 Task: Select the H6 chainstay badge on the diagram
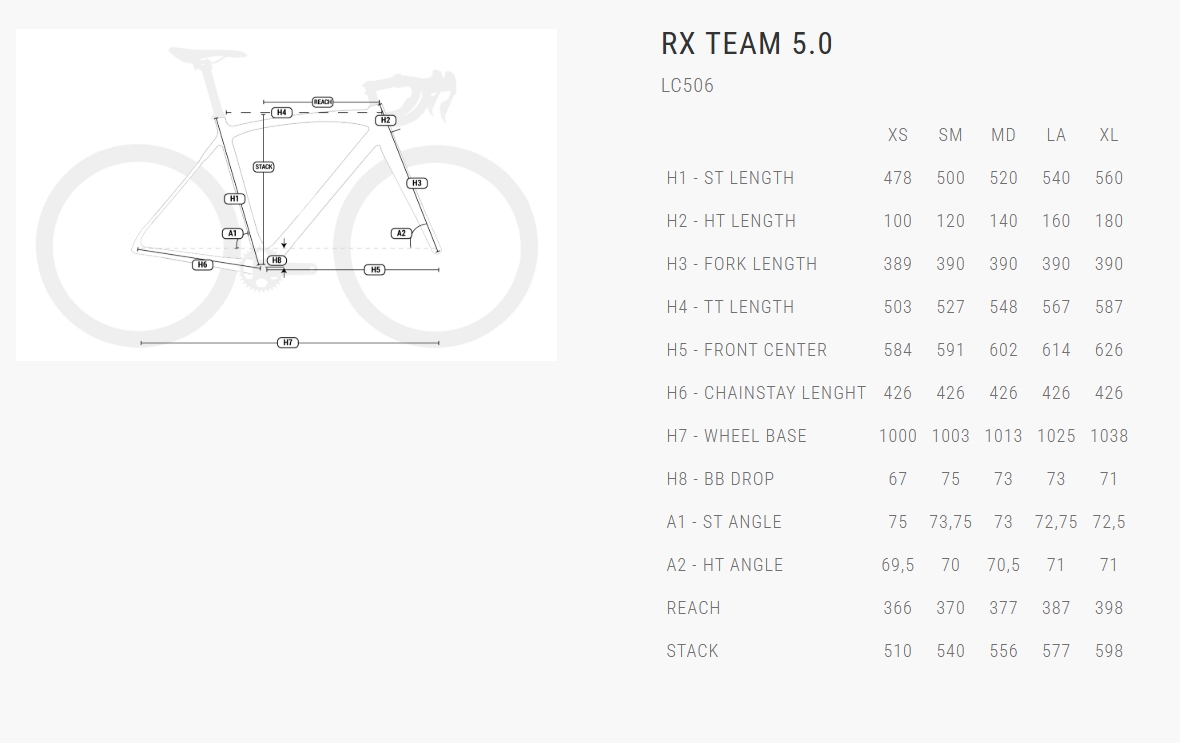202,265
